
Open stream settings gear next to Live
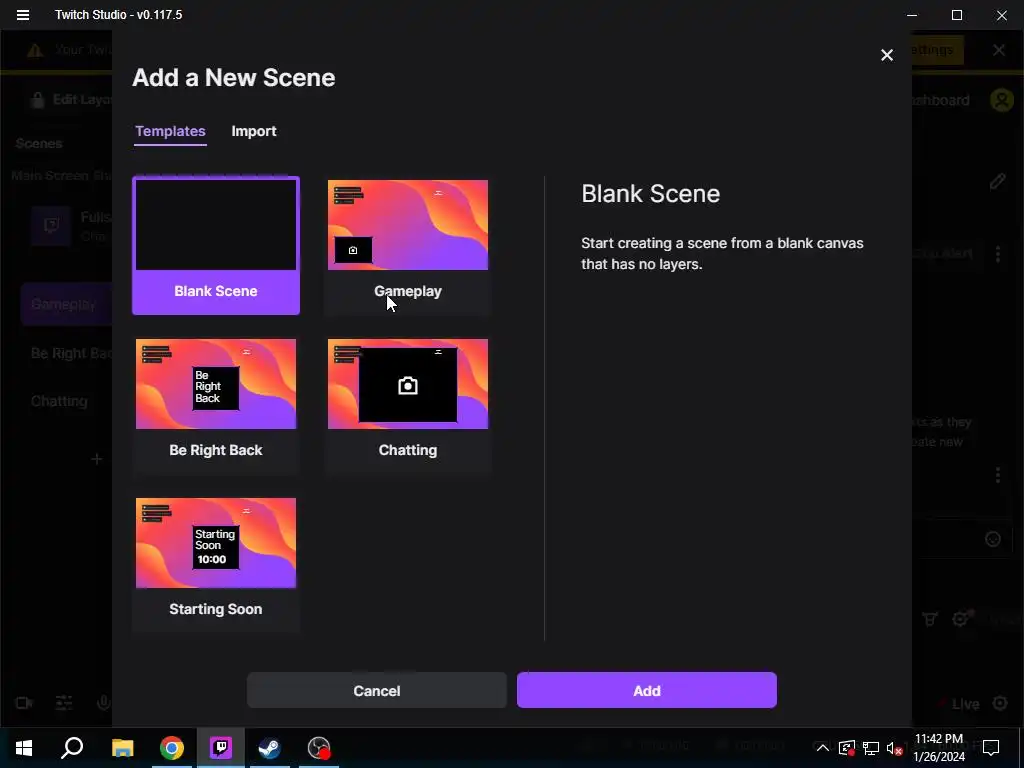click(1000, 703)
